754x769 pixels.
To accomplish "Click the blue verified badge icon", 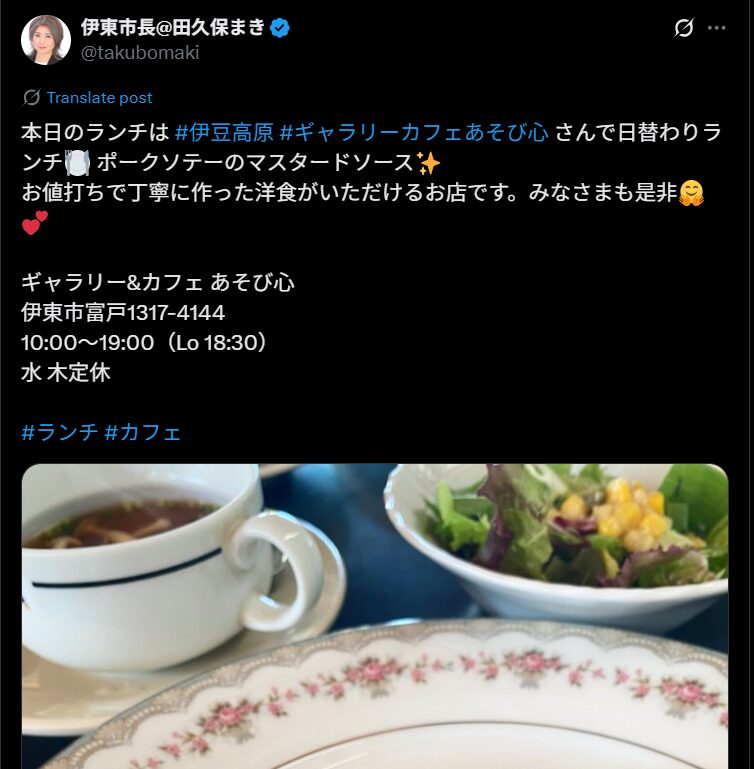I will [x=280, y=28].
